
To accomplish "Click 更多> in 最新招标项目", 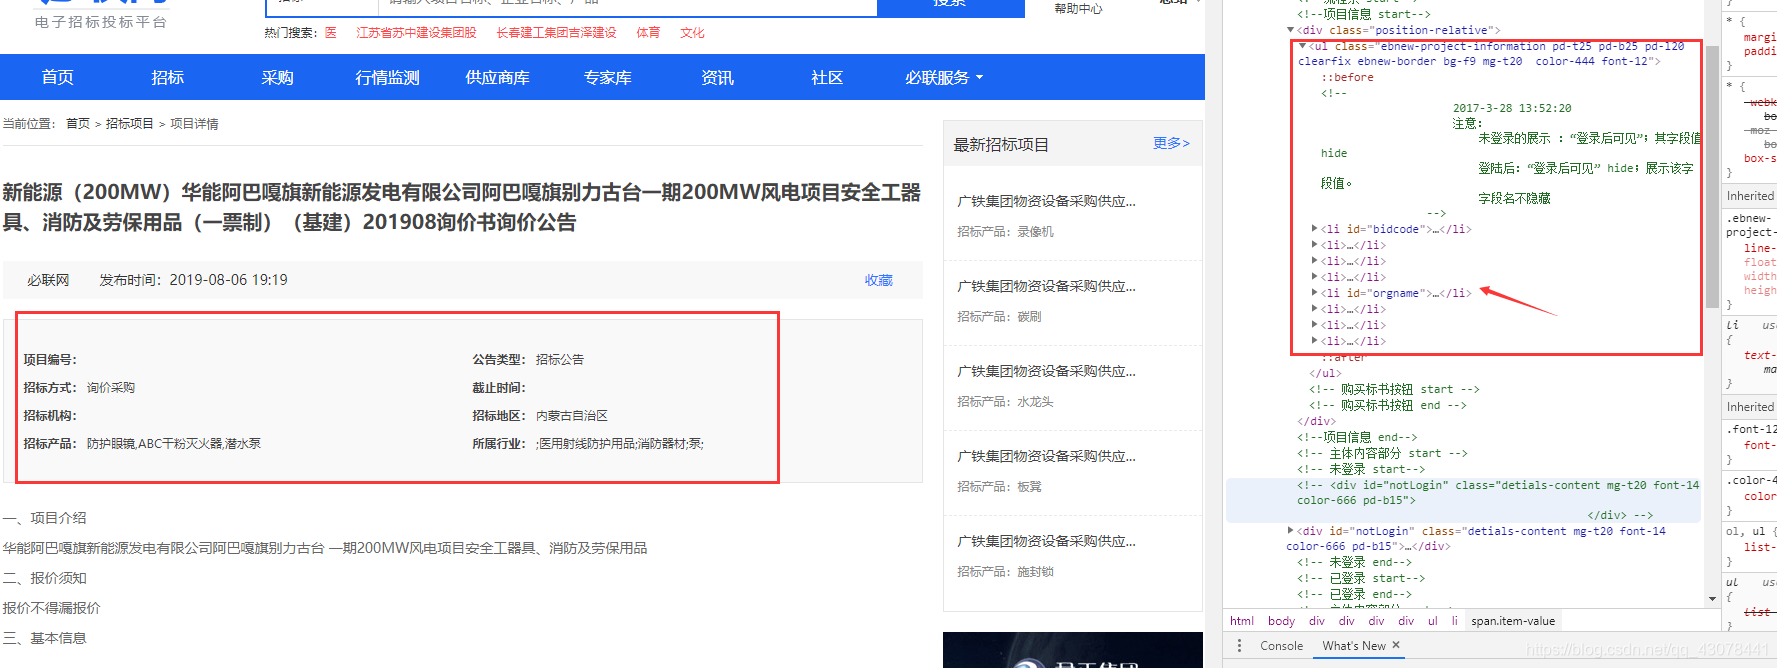I will click(1171, 143).
